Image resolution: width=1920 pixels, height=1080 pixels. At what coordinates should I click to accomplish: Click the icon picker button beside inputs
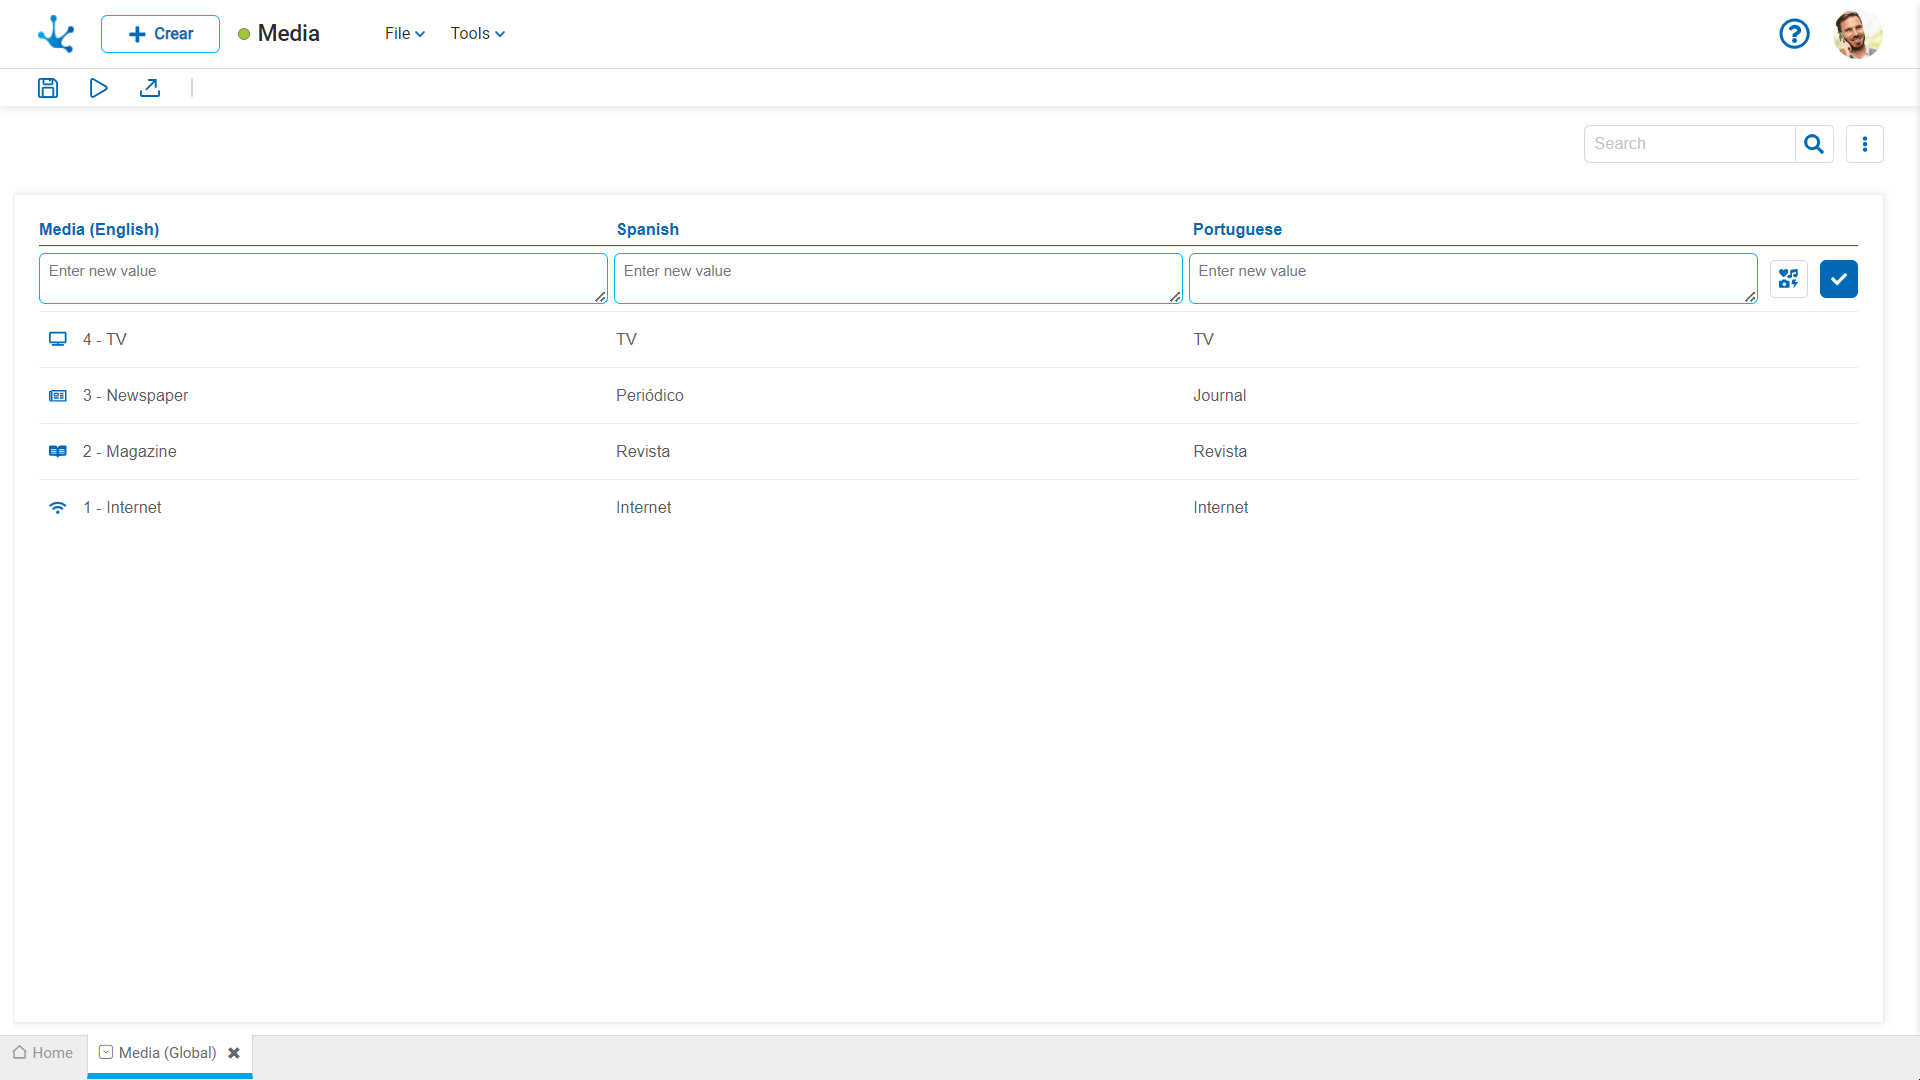coord(1788,279)
